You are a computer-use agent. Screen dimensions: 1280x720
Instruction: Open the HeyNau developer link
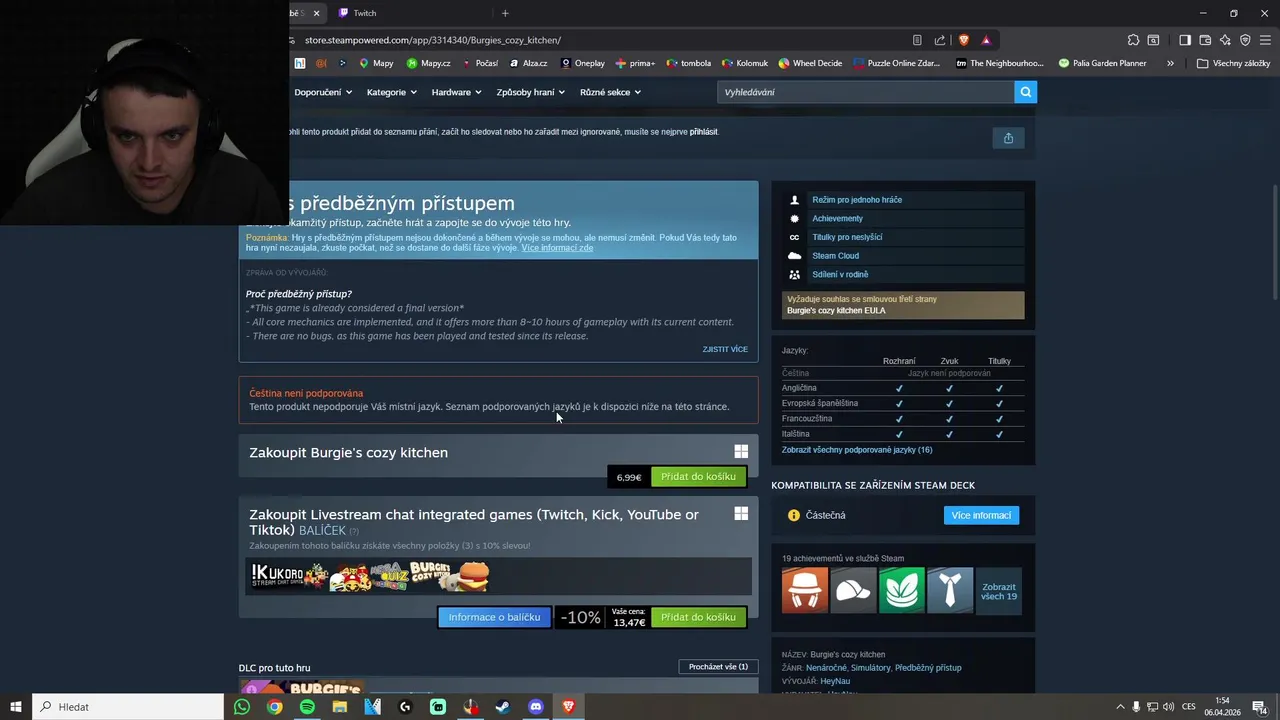click(835, 681)
